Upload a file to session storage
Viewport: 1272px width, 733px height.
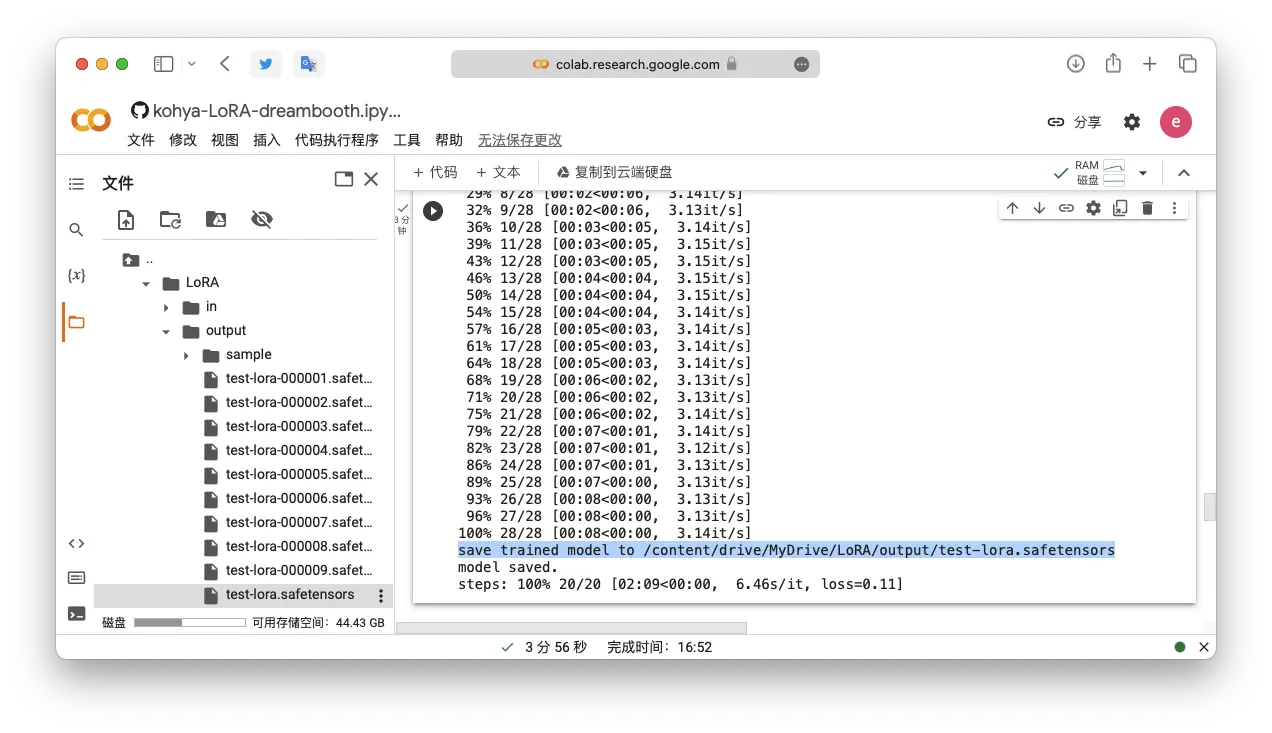coord(126,220)
